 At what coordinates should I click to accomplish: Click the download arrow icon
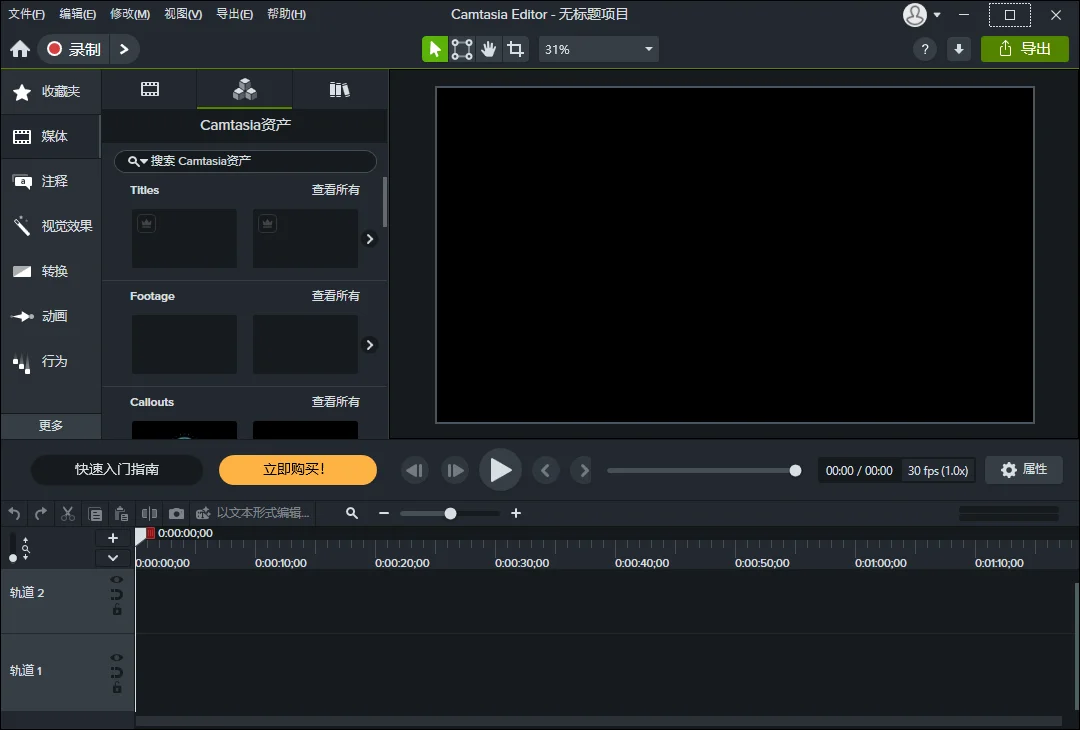pyautogui.click(x=959, y=49)
